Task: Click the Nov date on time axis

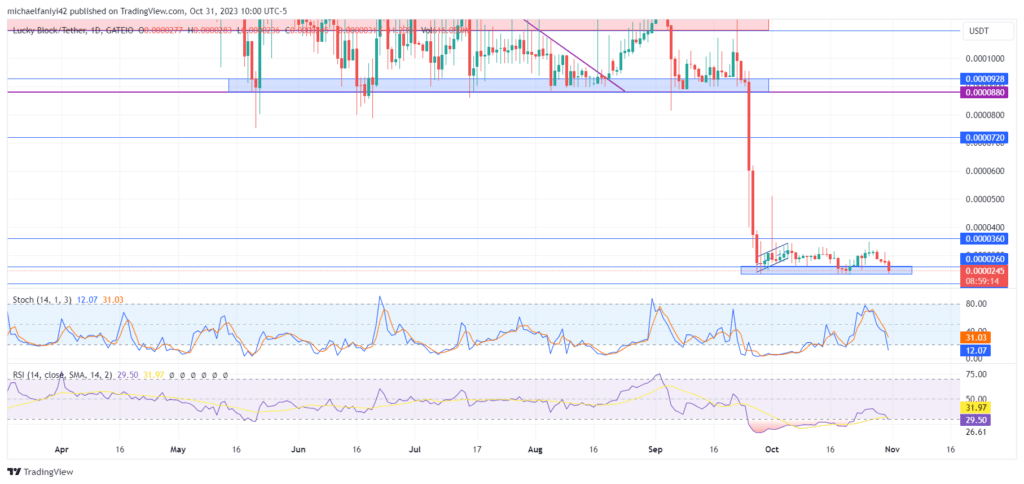Action: (892, 450)
